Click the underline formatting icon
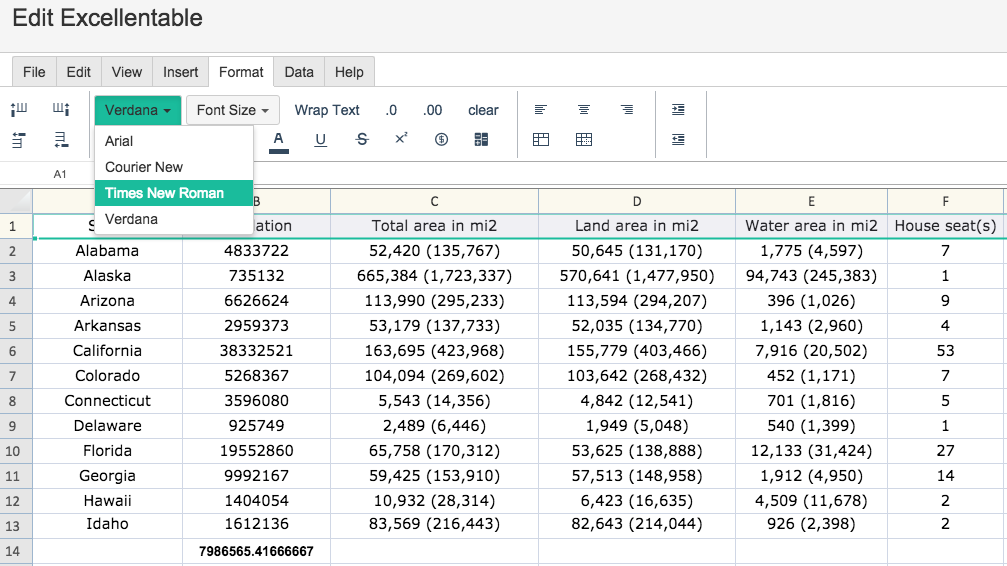Viewport: 1007px width, 566px height. (320, 140)
